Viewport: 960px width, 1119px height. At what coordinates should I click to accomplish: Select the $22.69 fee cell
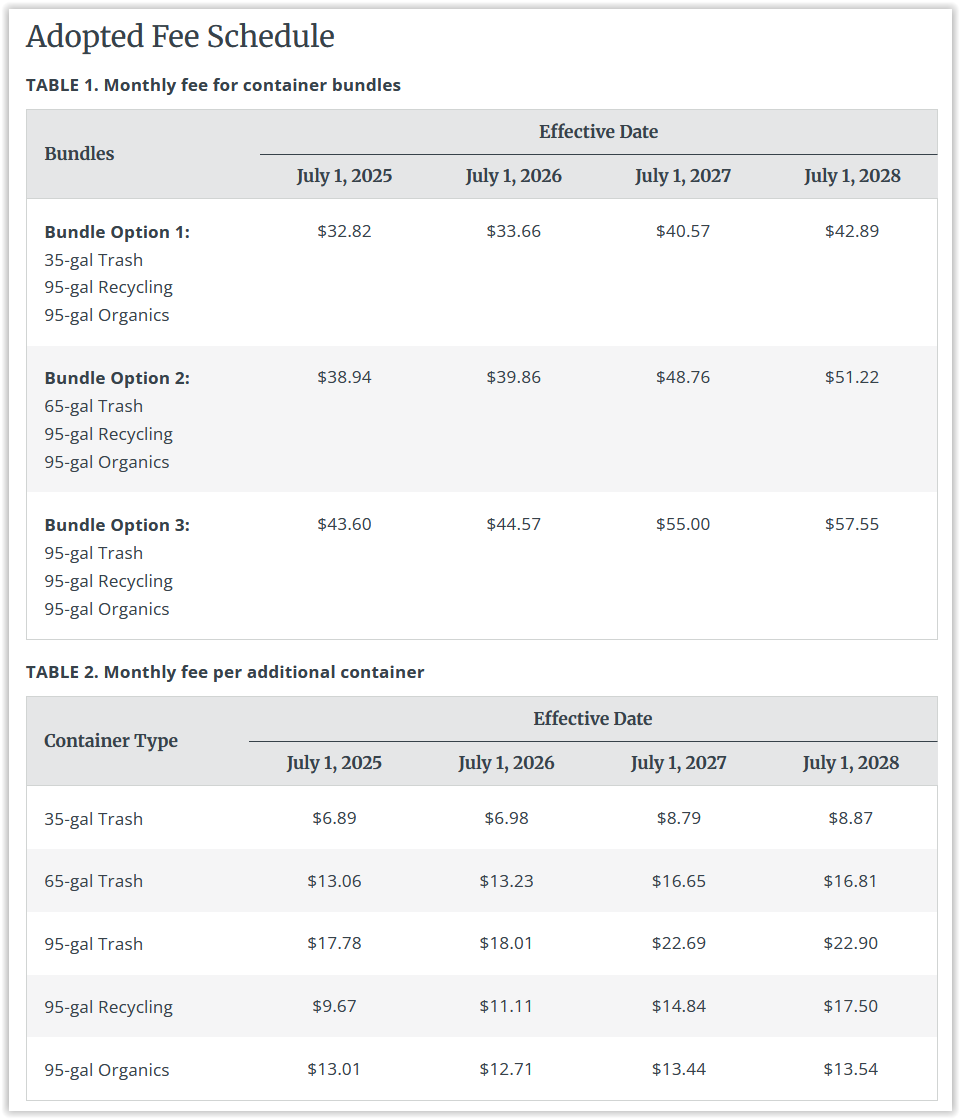pos(679,943)
